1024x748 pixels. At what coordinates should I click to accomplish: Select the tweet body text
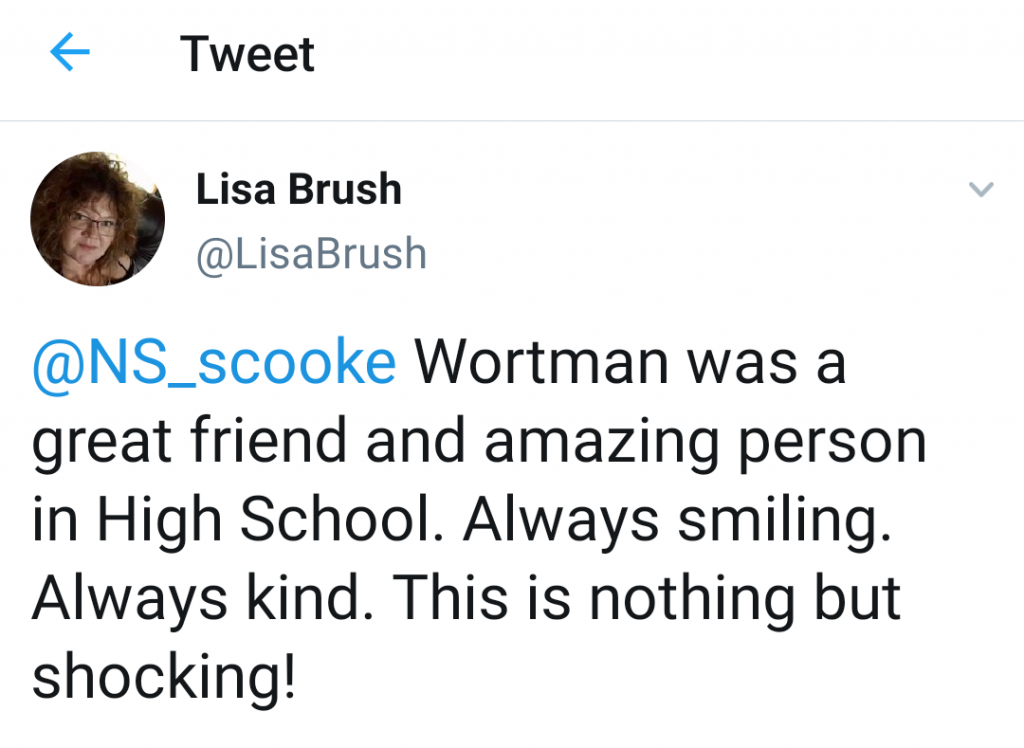[479, 519]
